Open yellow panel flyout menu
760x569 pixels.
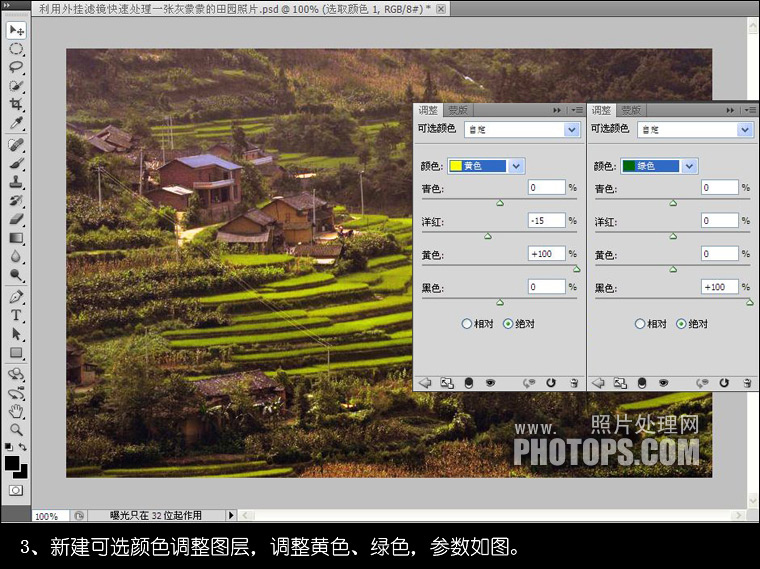(x=577, y=111)
